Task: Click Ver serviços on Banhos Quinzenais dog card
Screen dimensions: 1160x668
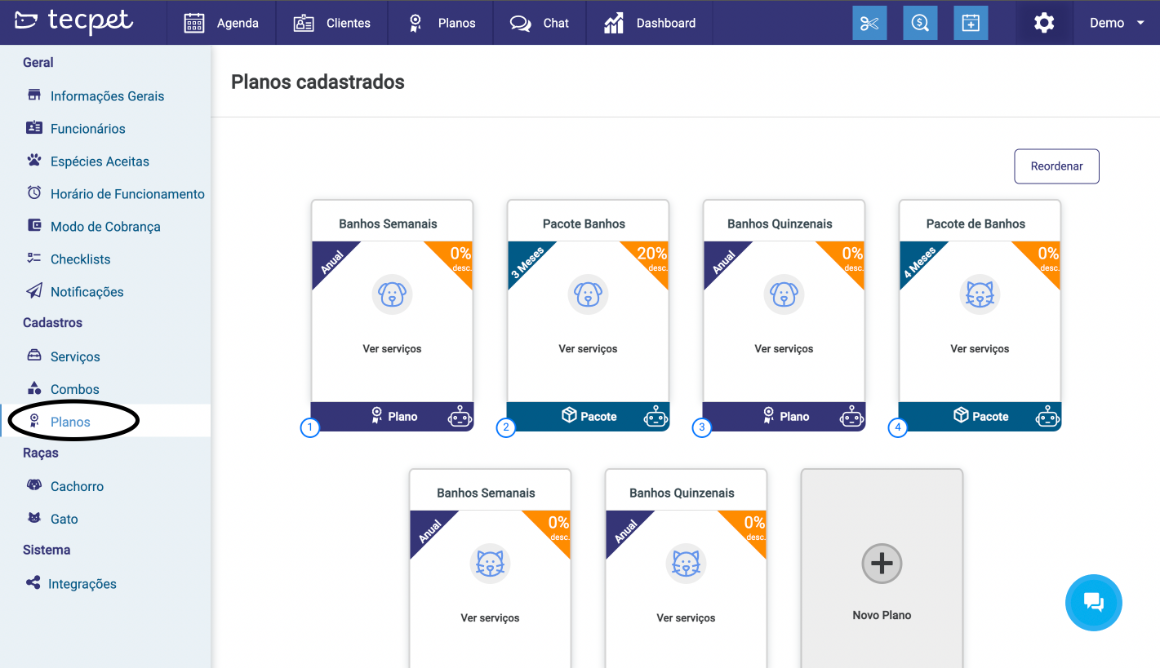Action: click(783, 349)
